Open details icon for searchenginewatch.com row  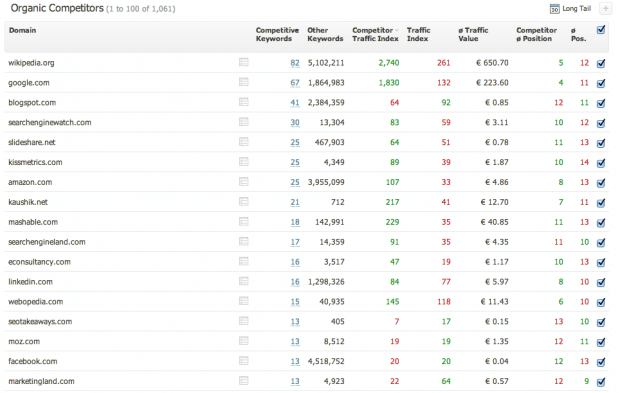pos(244,122)
